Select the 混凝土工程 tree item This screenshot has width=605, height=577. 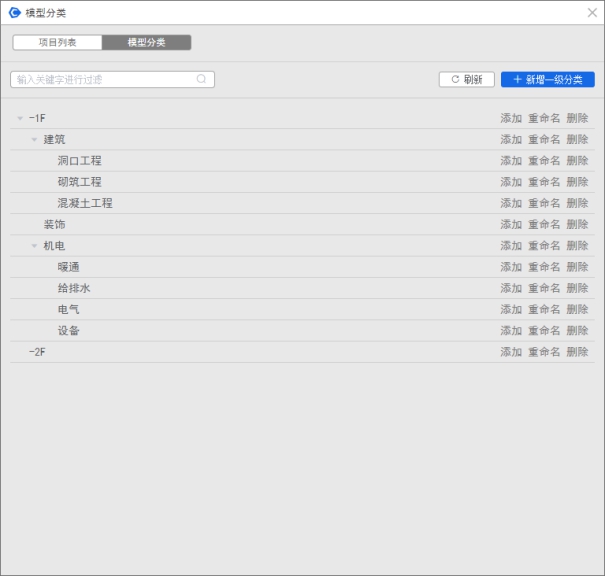85,203
